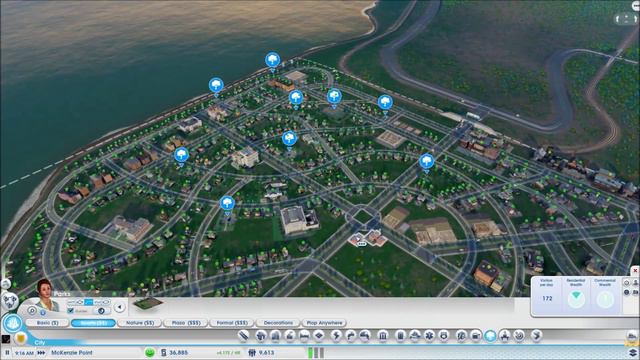Click the round blue City skyline button

13,323
